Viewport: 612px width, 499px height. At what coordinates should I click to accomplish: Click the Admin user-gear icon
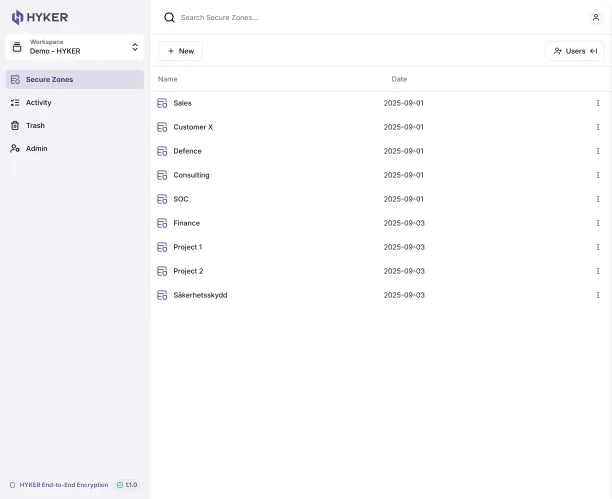pos(15,149)
